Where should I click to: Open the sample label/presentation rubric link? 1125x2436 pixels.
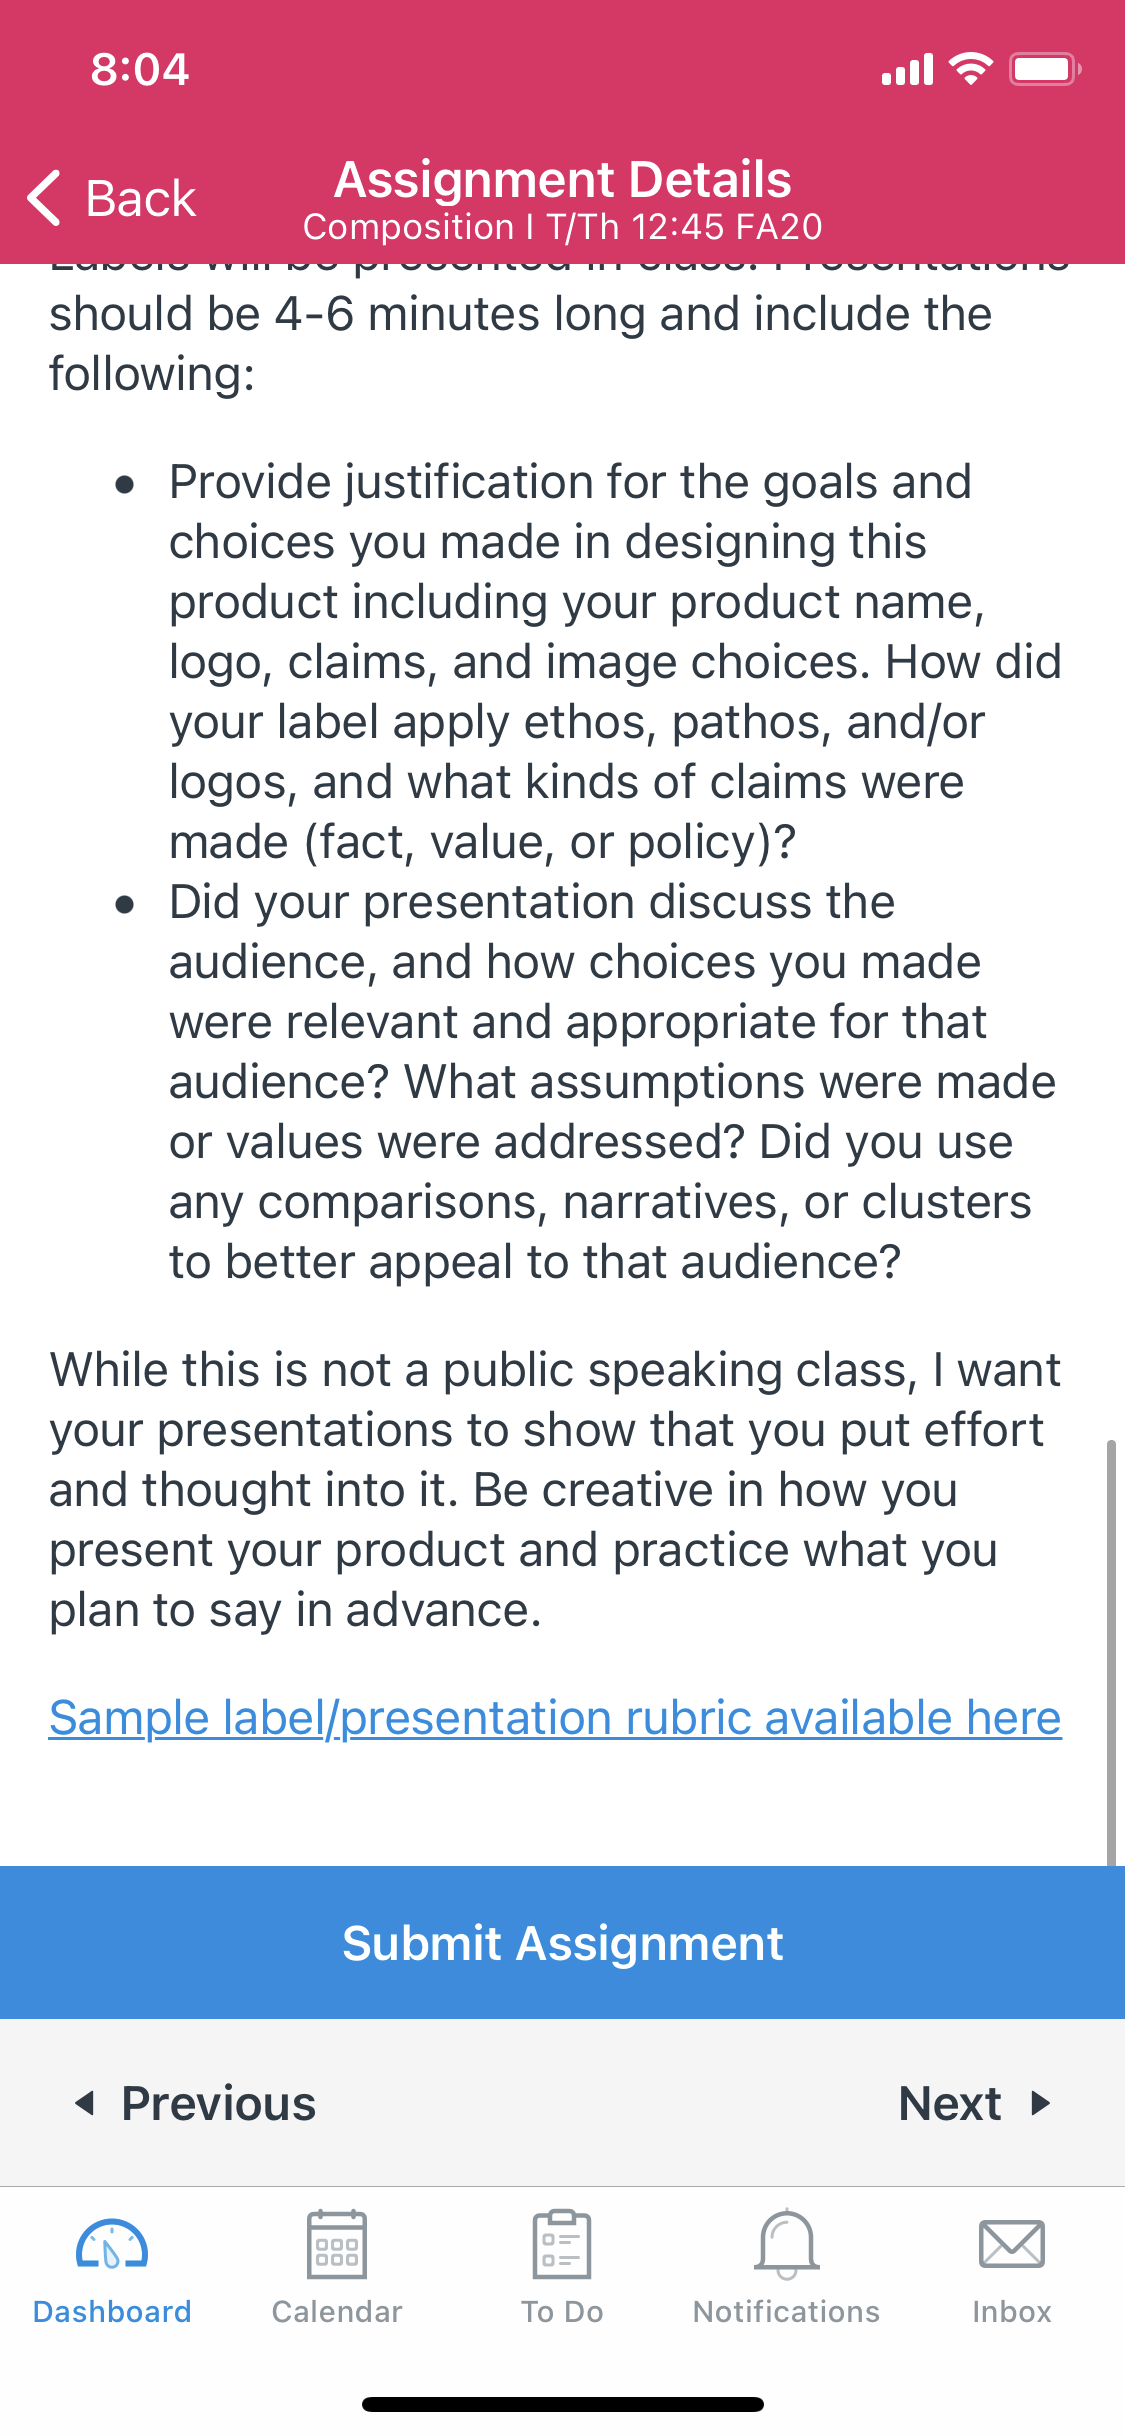[x=555, y=1718]
